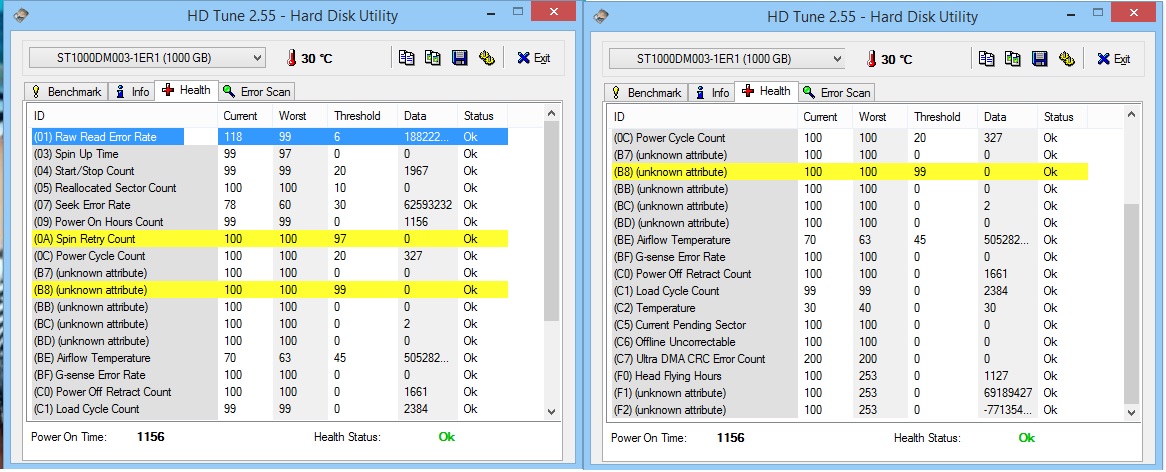
Task: Click the floppy disk save icon in right window
Action: [1040, 58]
